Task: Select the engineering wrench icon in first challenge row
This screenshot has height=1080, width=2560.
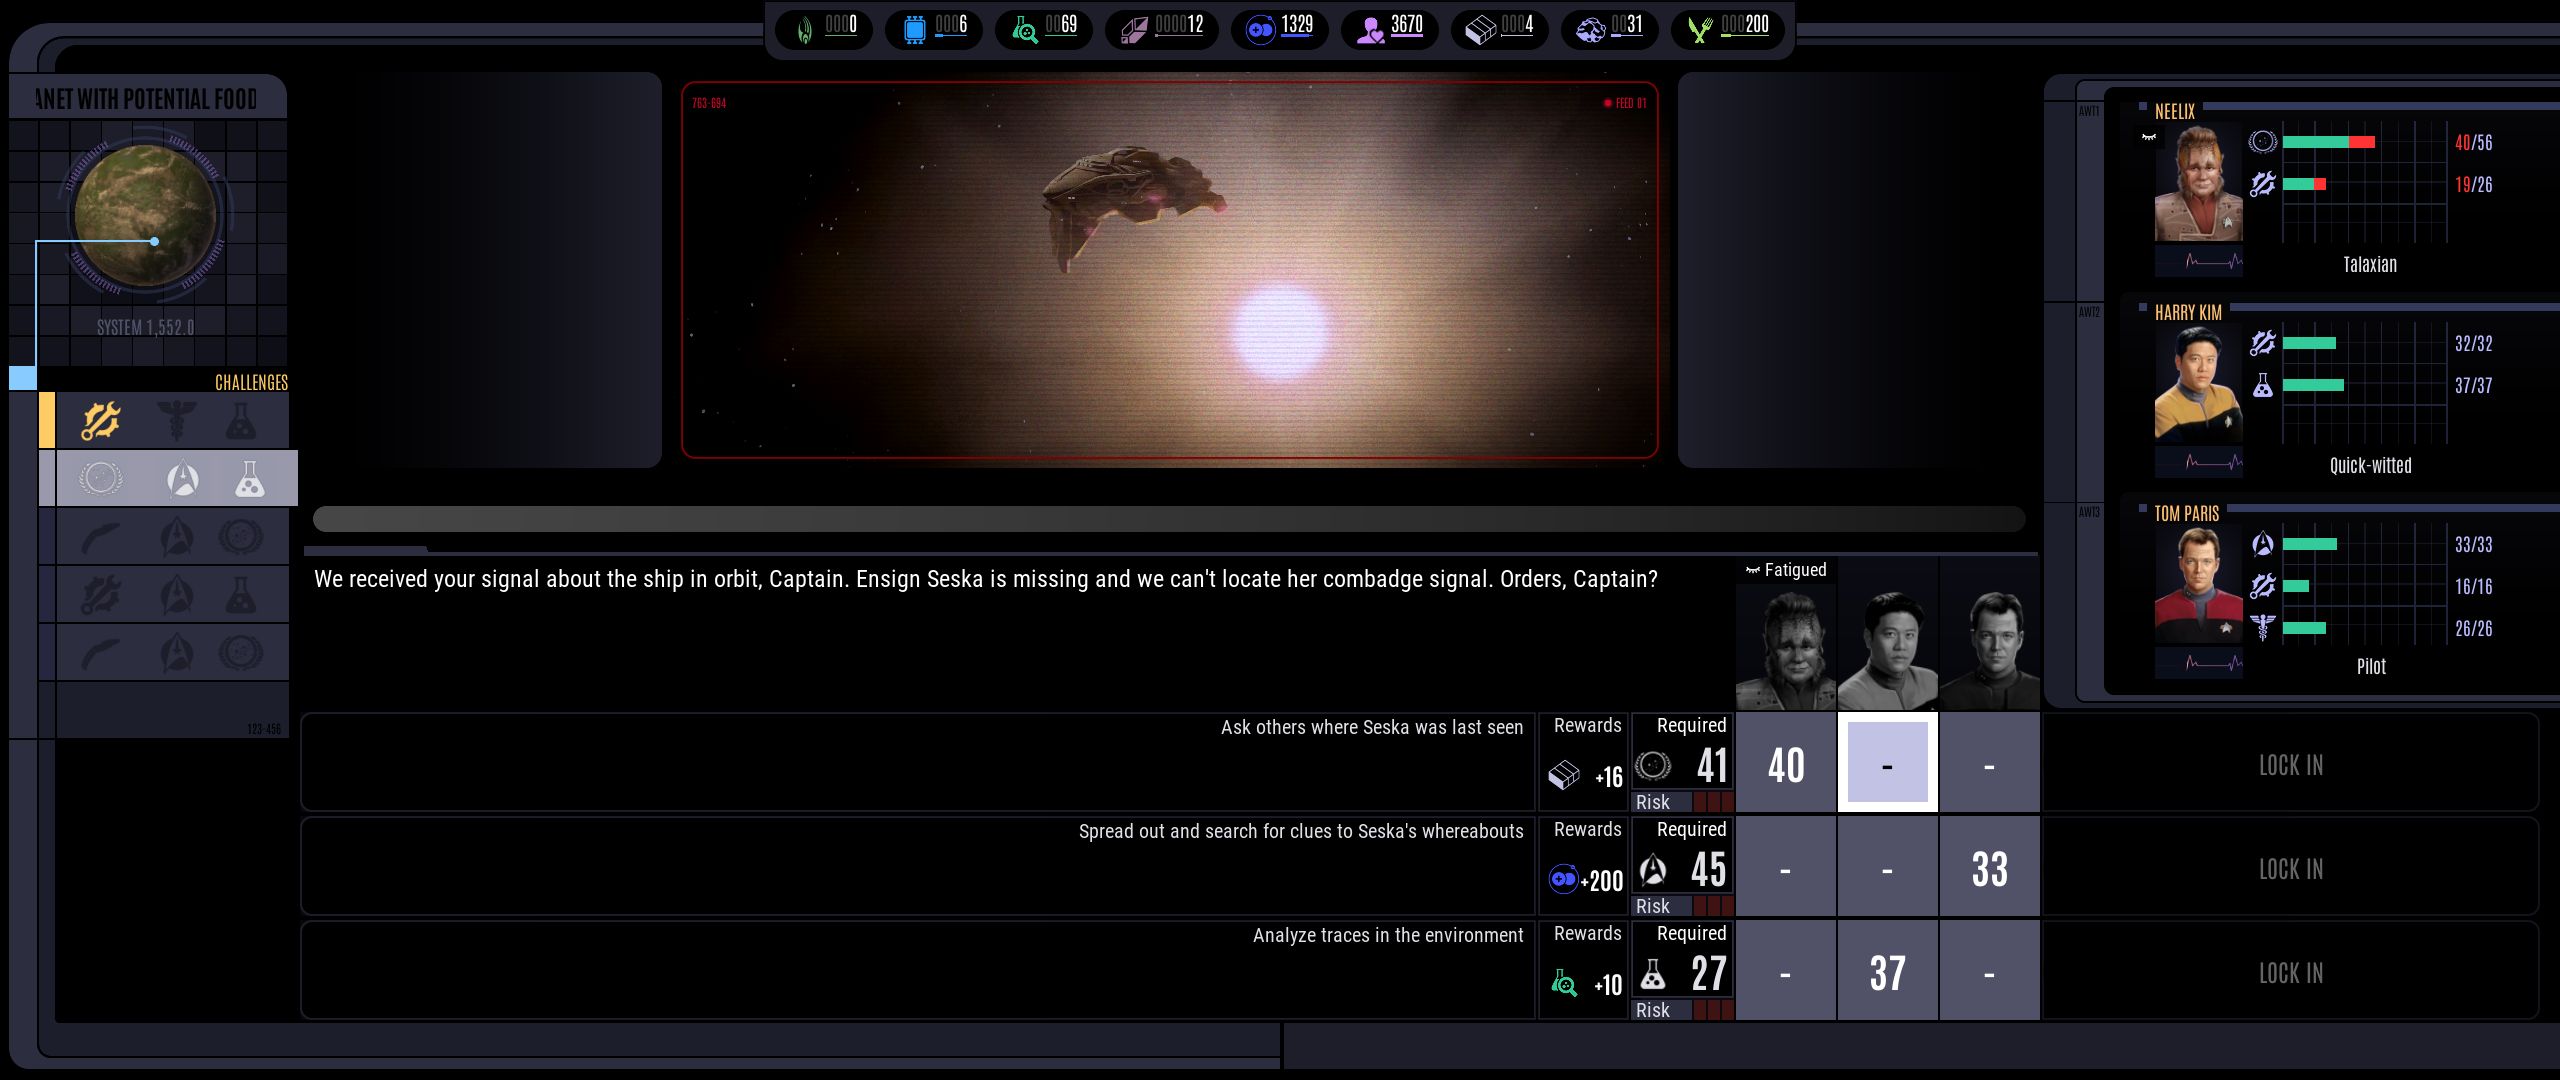Action: 101,421
